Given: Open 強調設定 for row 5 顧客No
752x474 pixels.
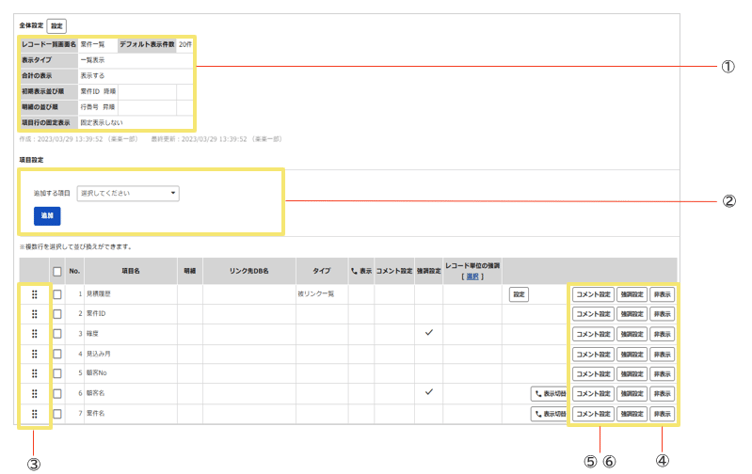Looking at the screenshot, I should point(632,374).
